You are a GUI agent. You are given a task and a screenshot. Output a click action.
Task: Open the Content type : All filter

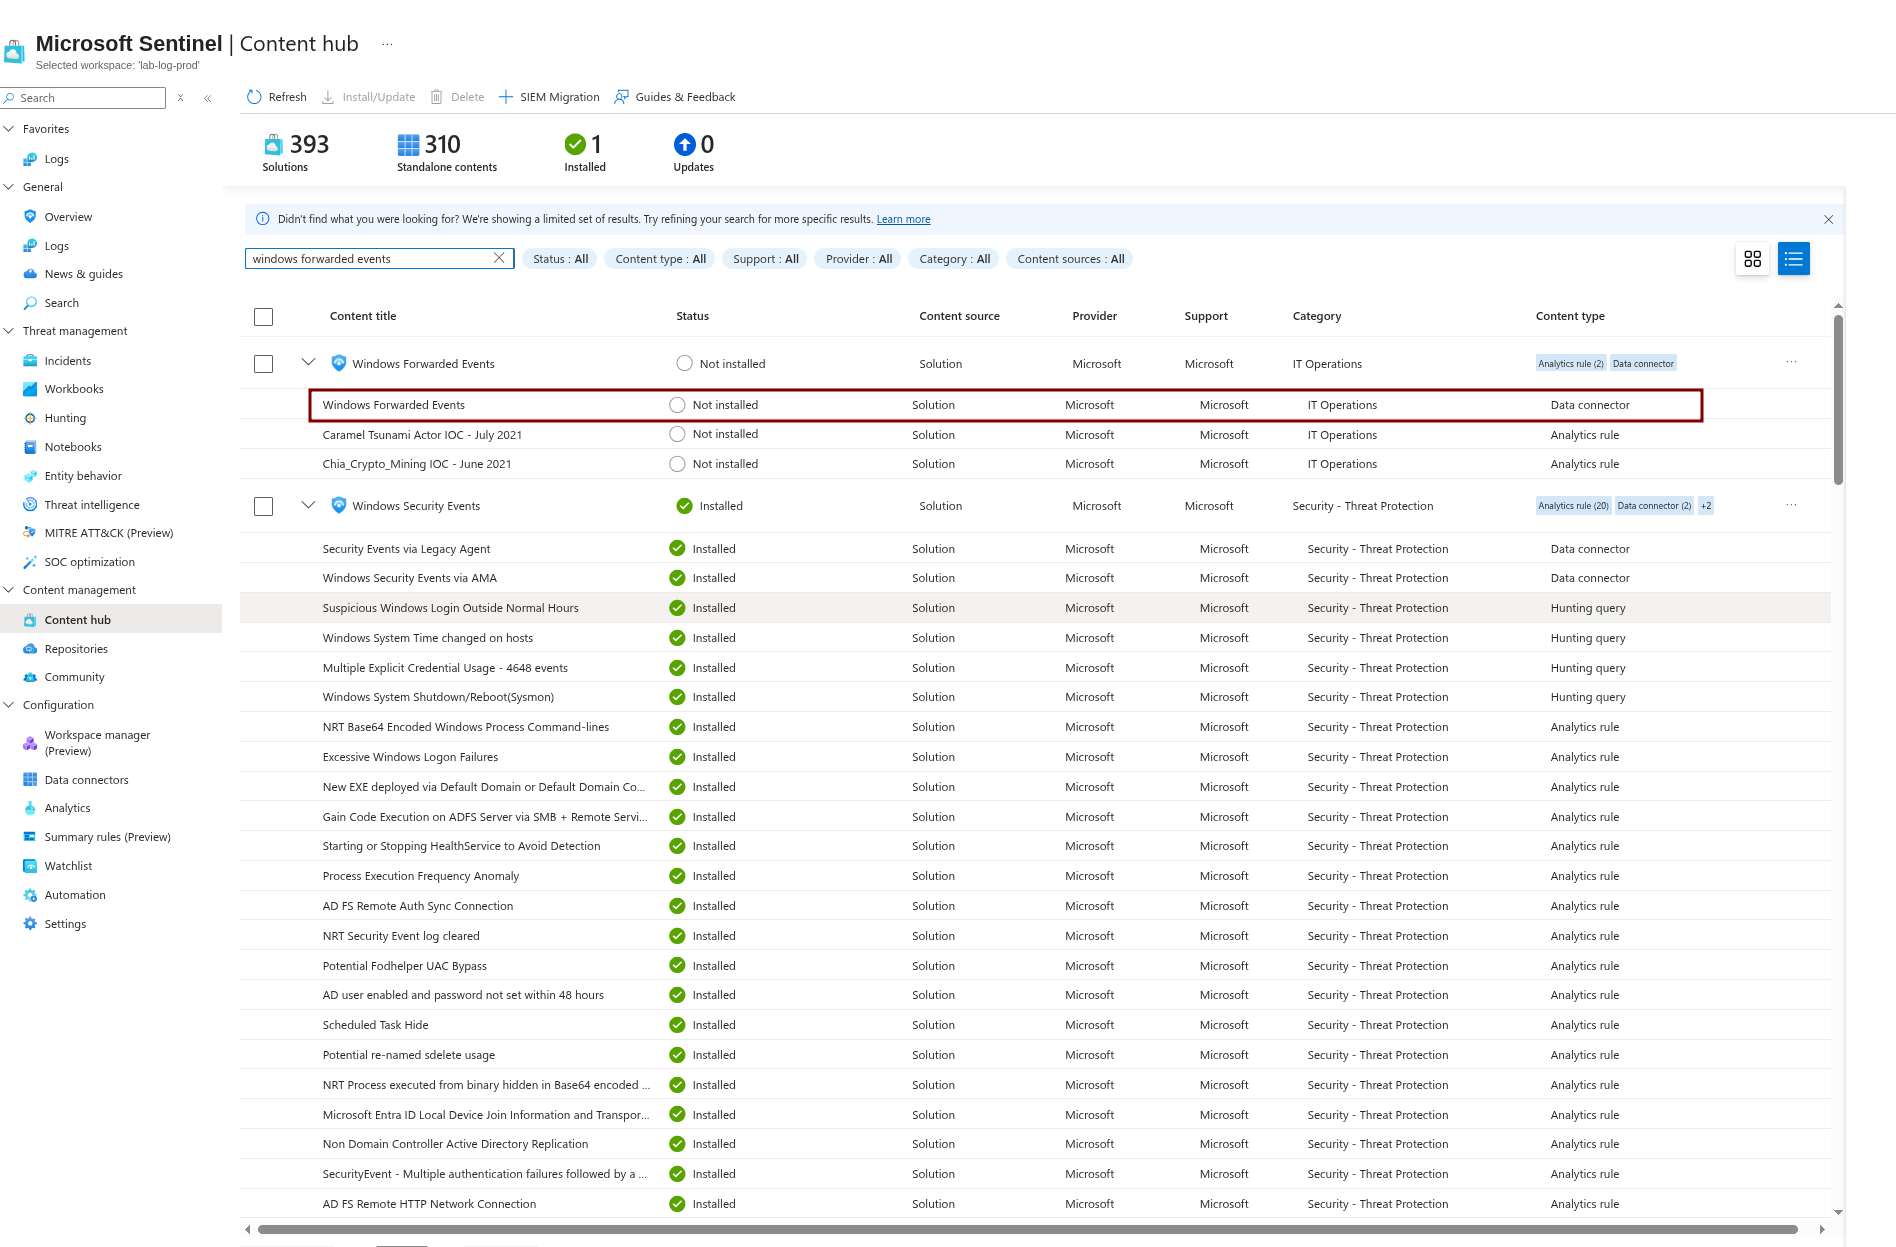coord(660,259)
